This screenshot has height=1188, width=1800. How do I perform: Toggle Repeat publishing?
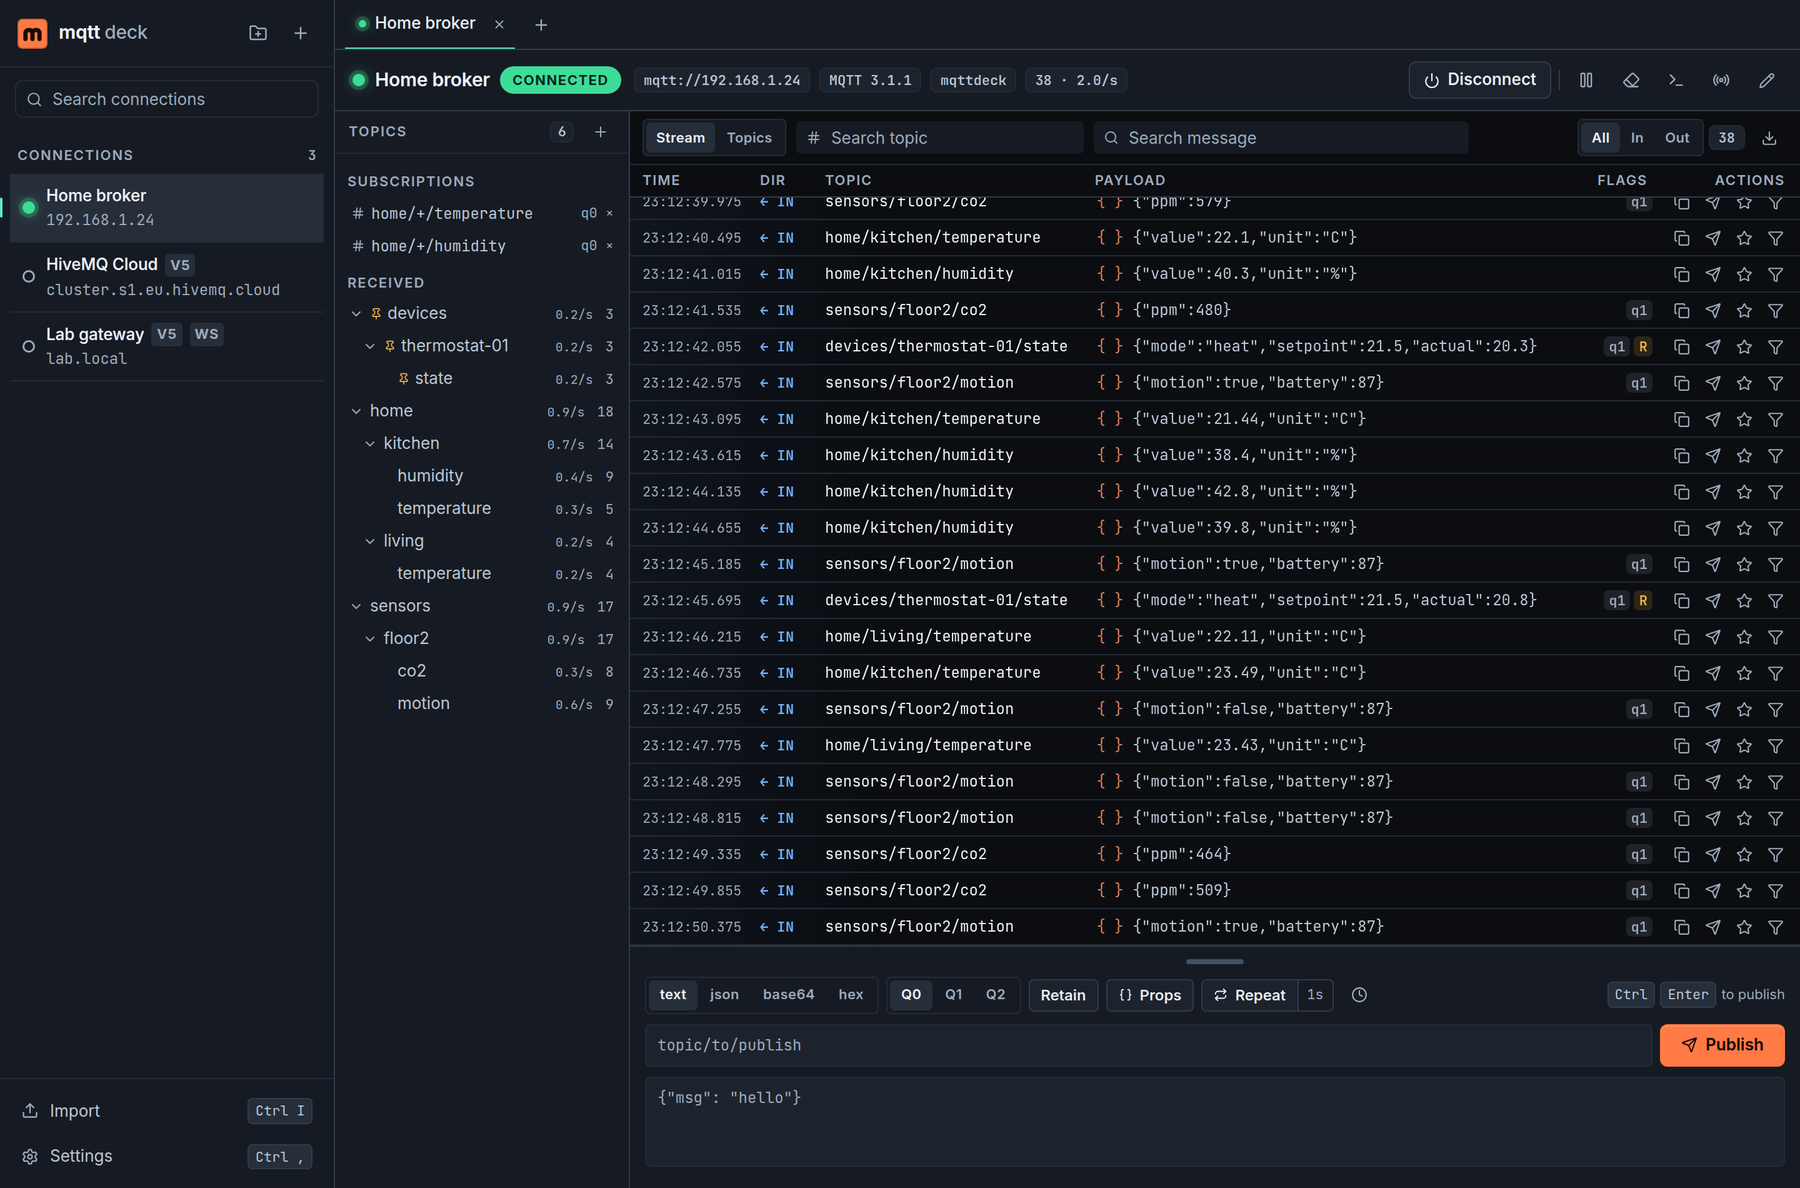pyautogui.click(x=1250, y=995)
